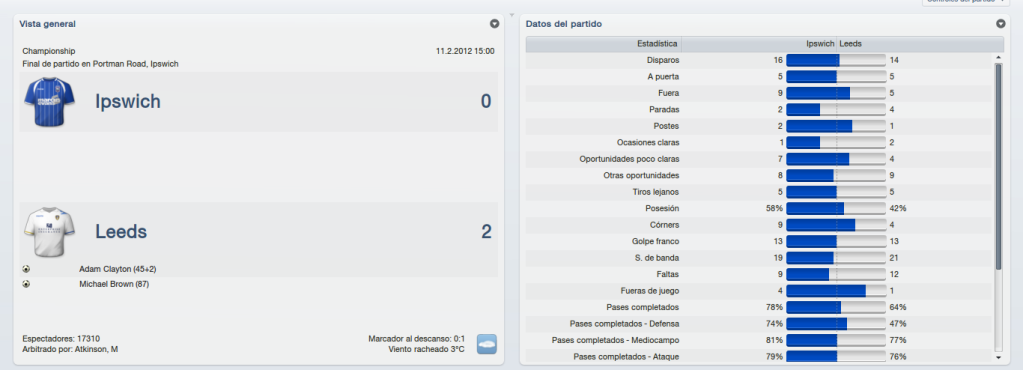The width and height of the screenshot is (1023, 370).
Task: Select goalscorer Adam Clayton (45+2)
Action: pos(117,269)
